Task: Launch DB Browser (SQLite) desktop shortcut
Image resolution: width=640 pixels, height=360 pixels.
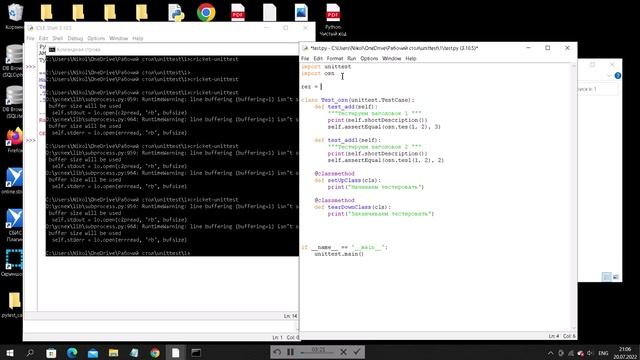Action: [x=13, y=102]
